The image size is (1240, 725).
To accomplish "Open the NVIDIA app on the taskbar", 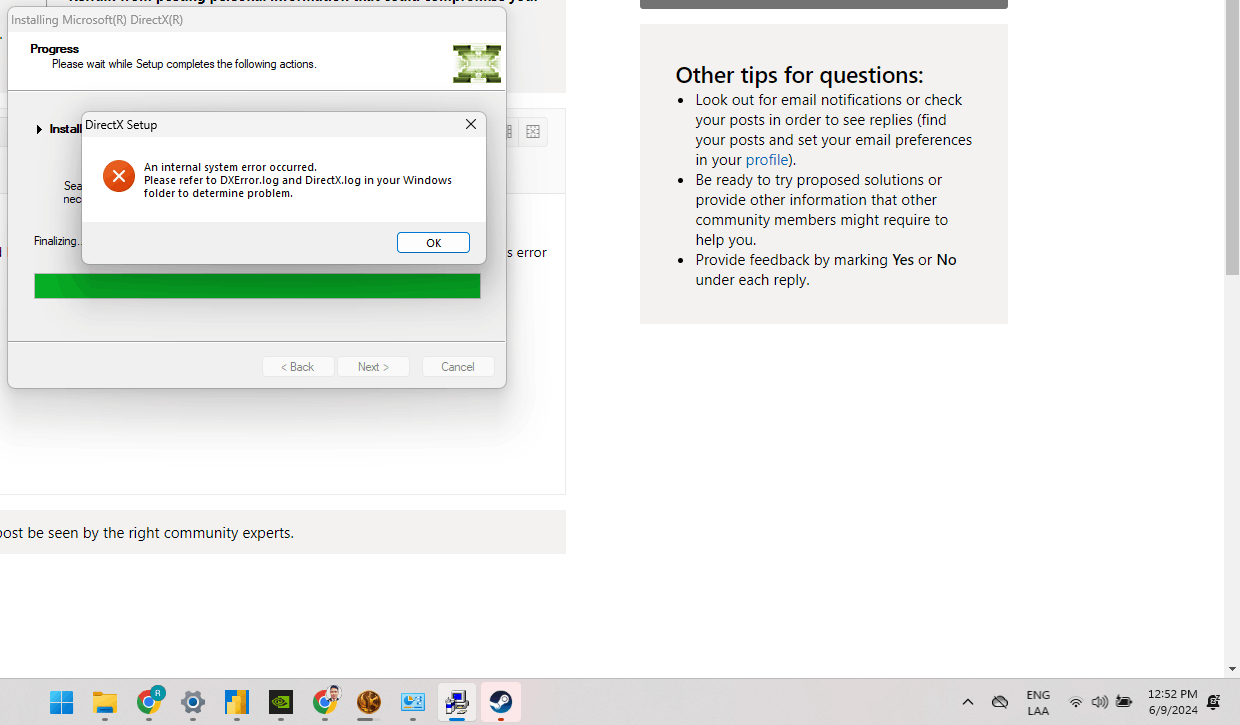I will (281, 703).
